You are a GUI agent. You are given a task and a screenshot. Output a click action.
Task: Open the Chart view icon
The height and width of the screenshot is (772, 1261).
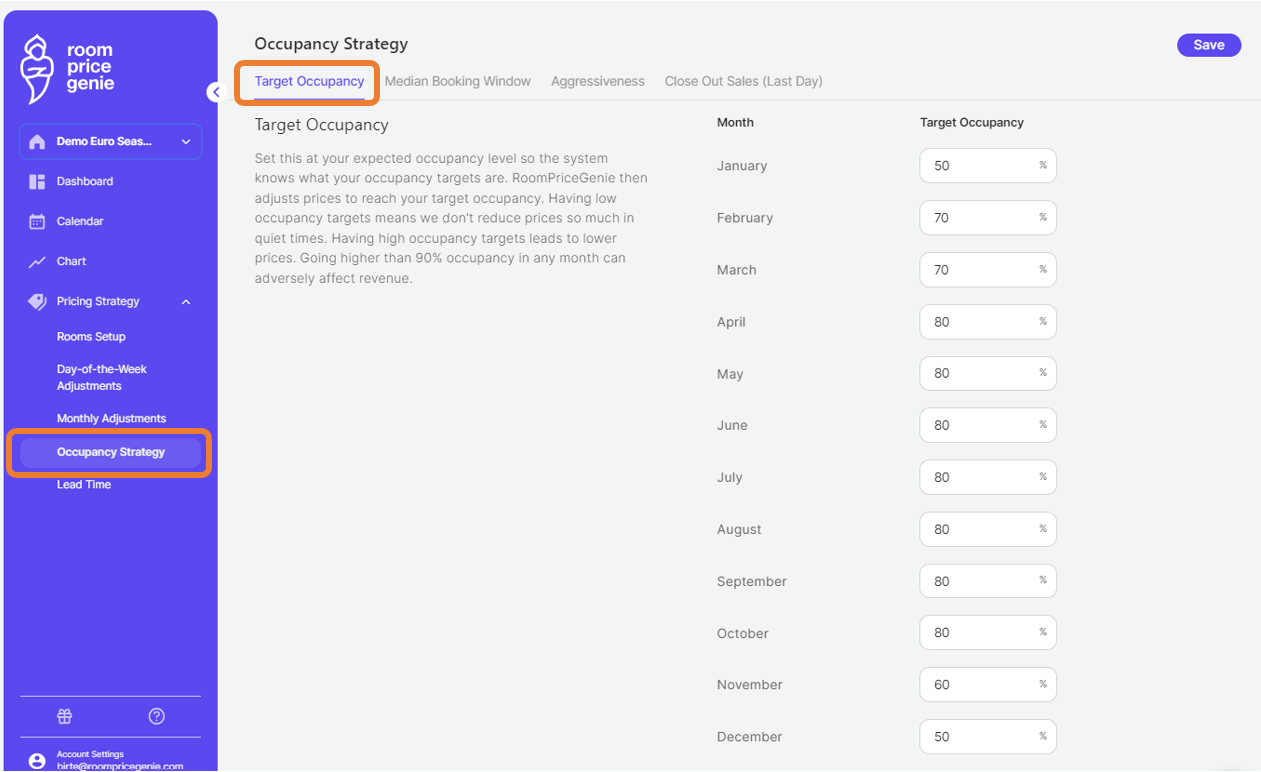[x=37, y=261]
